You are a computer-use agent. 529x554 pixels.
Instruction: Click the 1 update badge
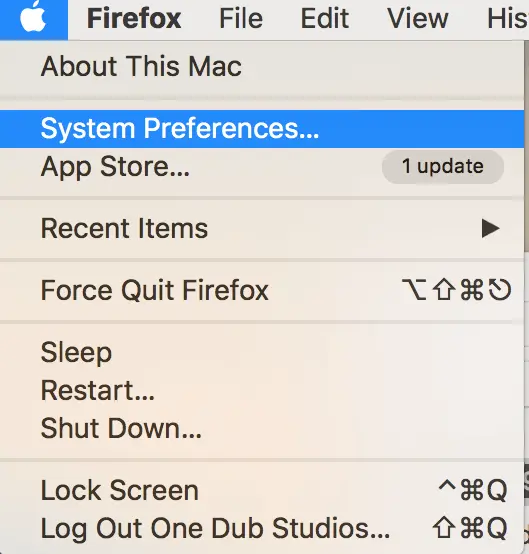(x=443, y=166)
